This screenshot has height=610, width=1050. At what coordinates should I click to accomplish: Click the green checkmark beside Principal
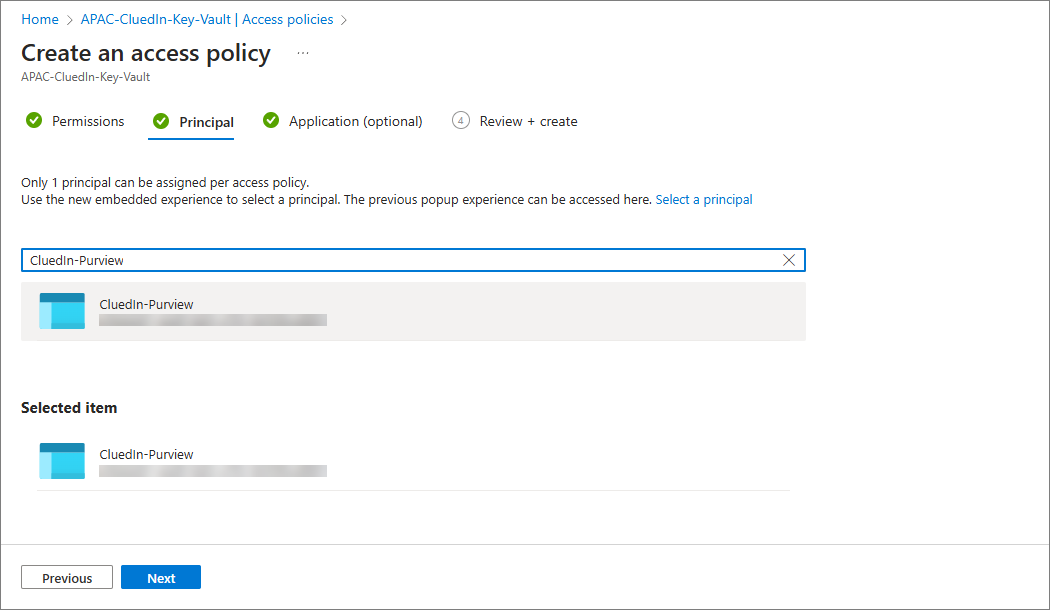click(161, 121)
